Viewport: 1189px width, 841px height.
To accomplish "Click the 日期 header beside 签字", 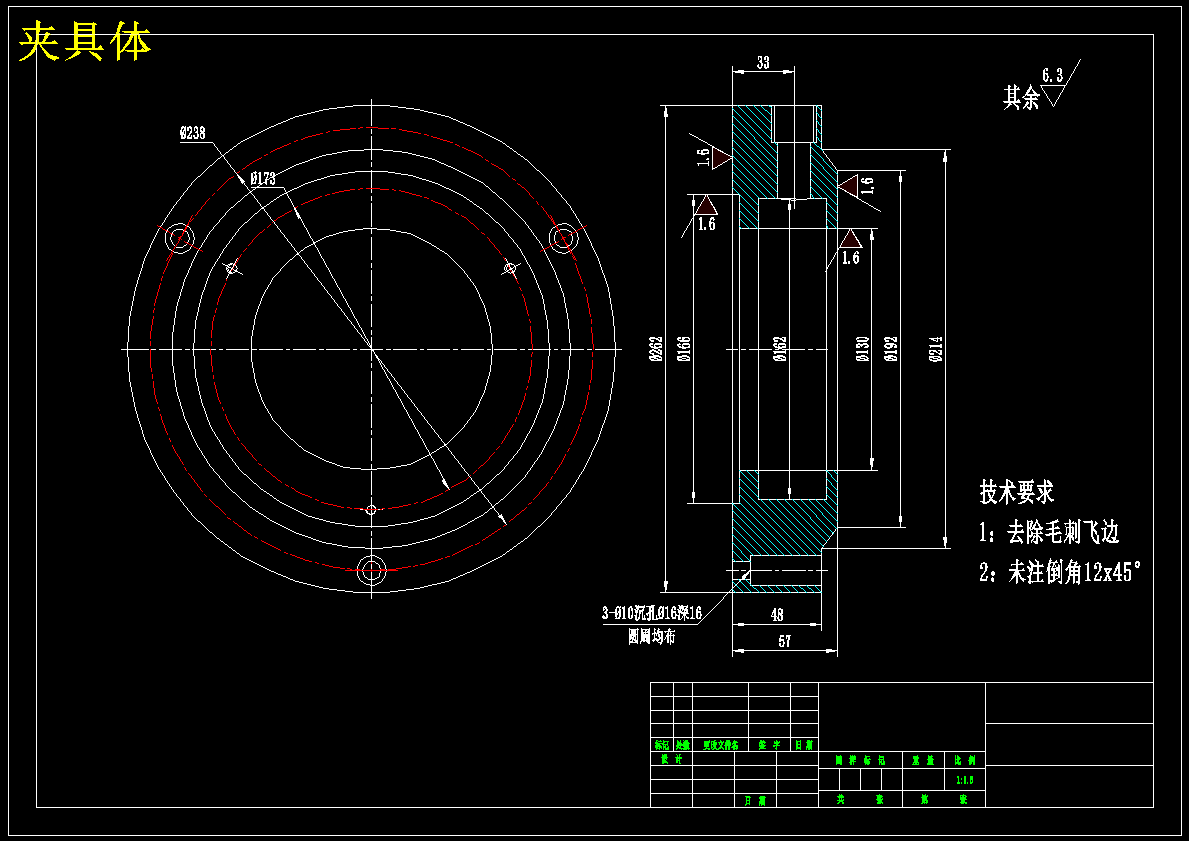I will tap(805, 745).
